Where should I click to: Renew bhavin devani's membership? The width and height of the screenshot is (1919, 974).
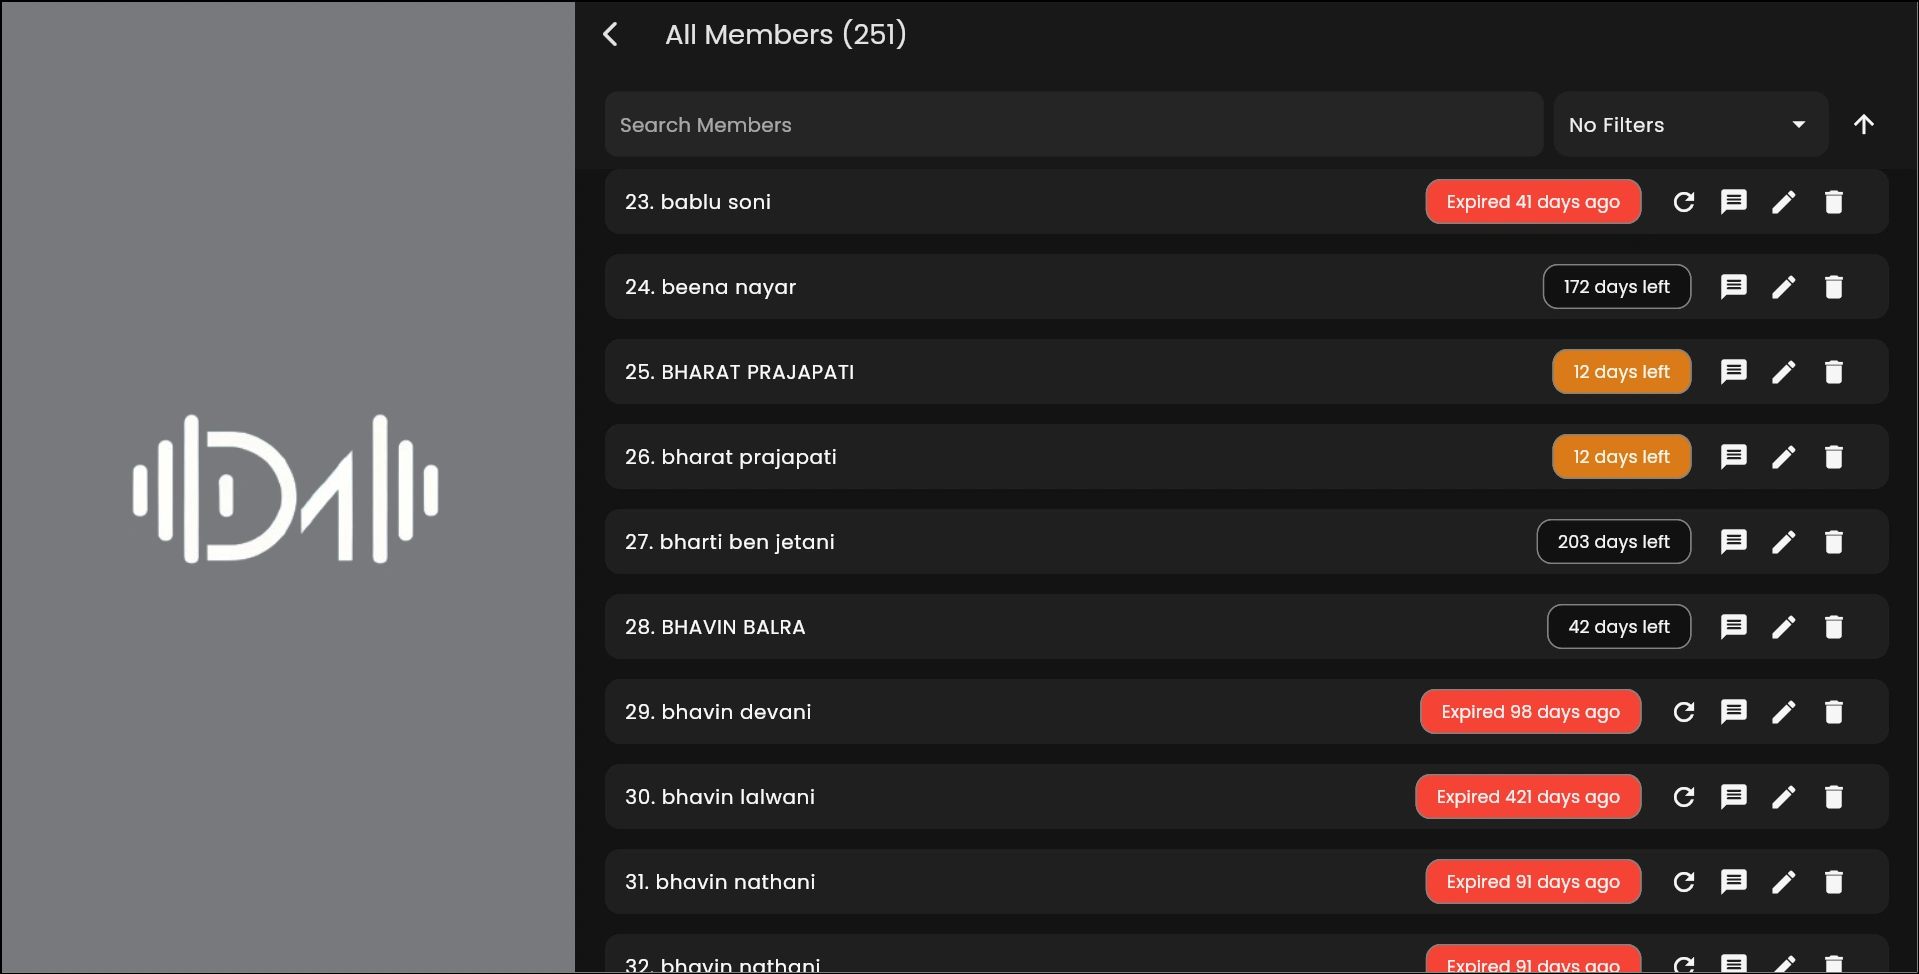click(1684, 712)
